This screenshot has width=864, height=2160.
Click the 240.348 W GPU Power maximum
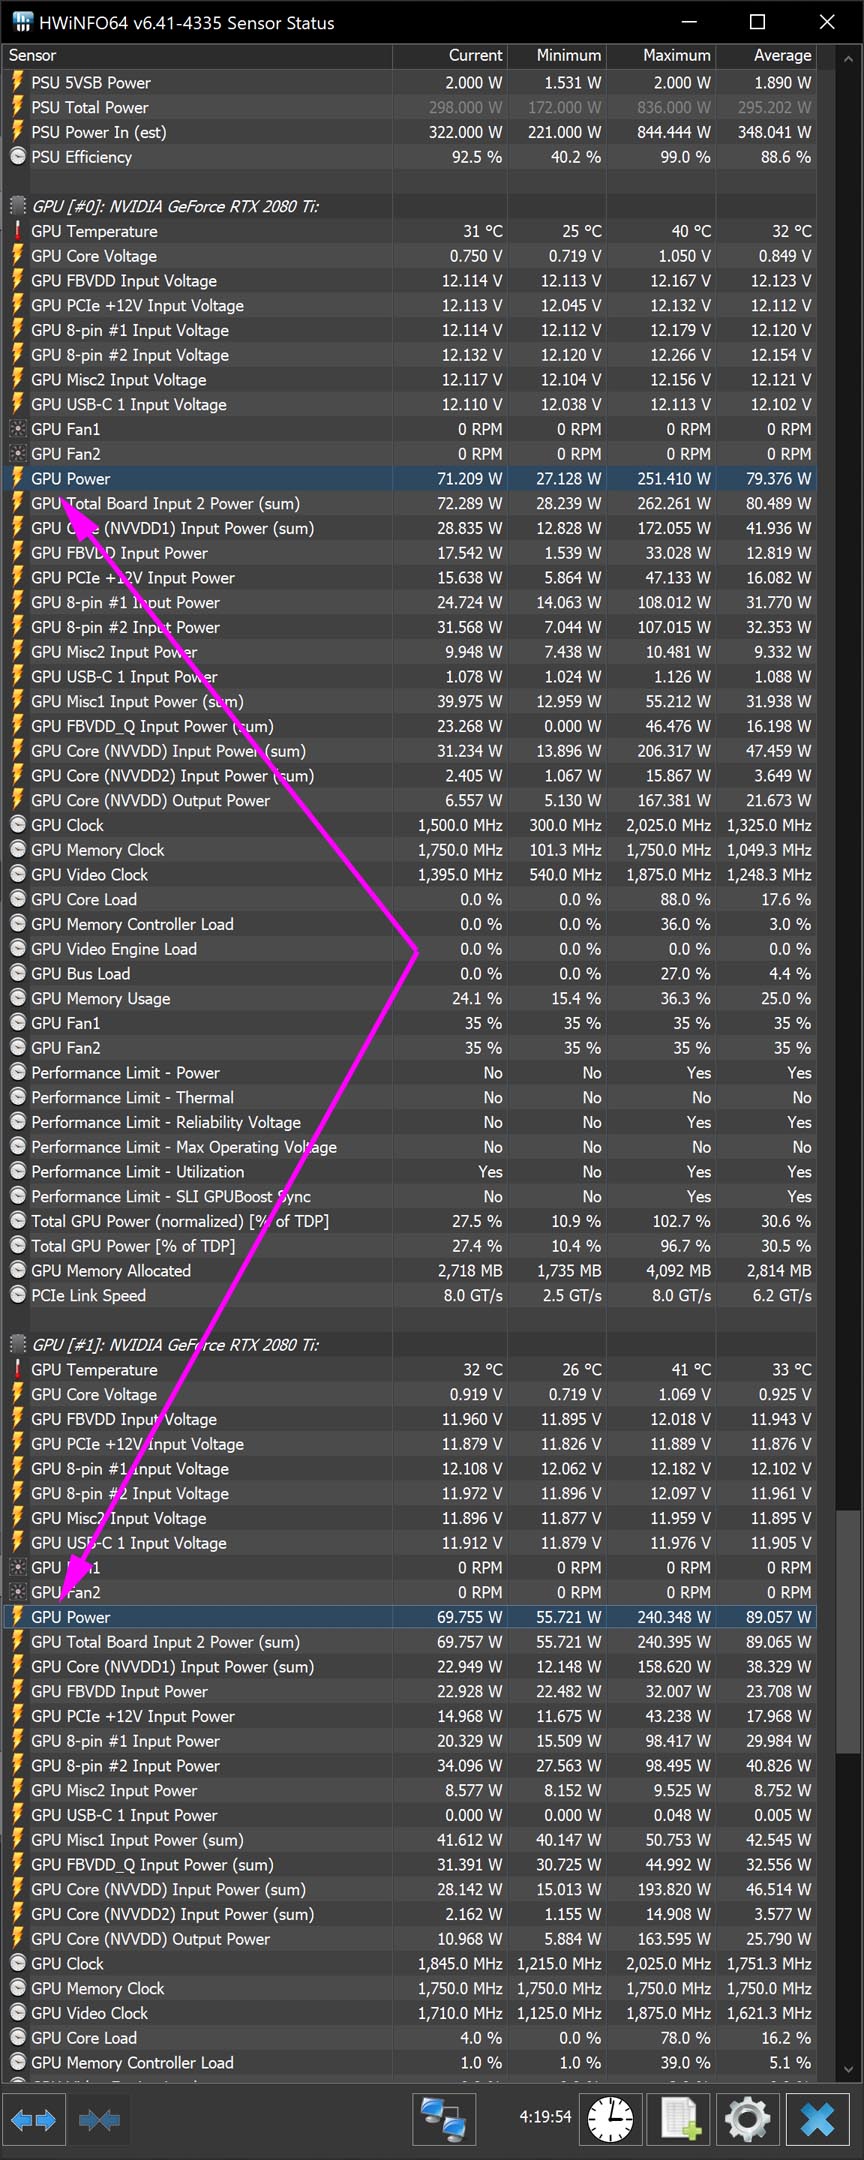pyautogui.click(x=674, y=1617)
